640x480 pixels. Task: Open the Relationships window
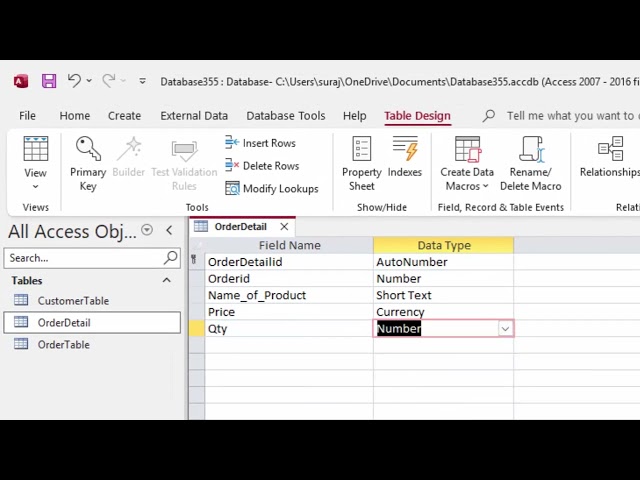[610, 157]
